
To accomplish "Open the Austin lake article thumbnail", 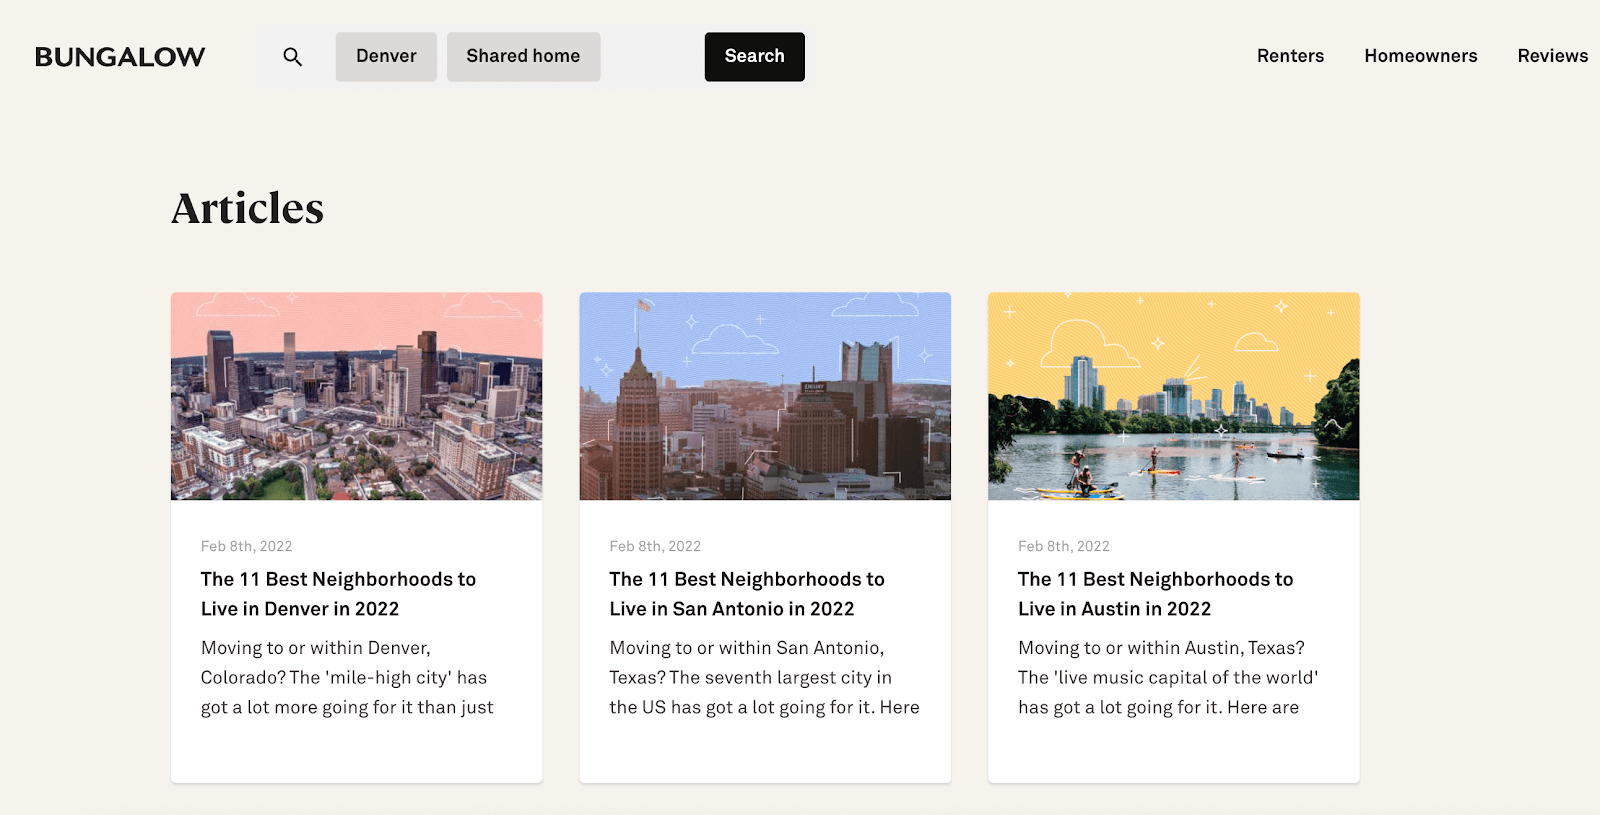I will (x=1174, y=396).
